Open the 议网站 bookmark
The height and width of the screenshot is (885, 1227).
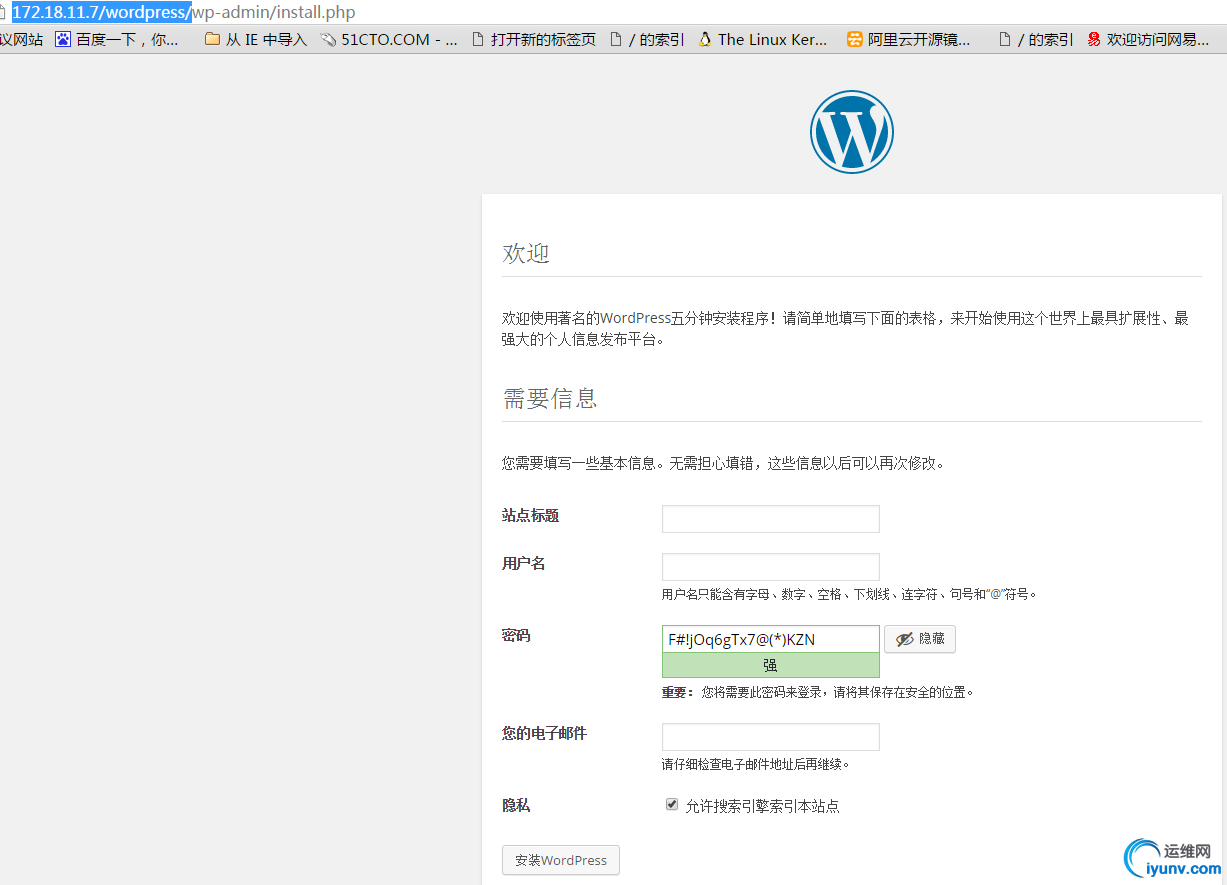pyautogui.click(x=22, y=40)
